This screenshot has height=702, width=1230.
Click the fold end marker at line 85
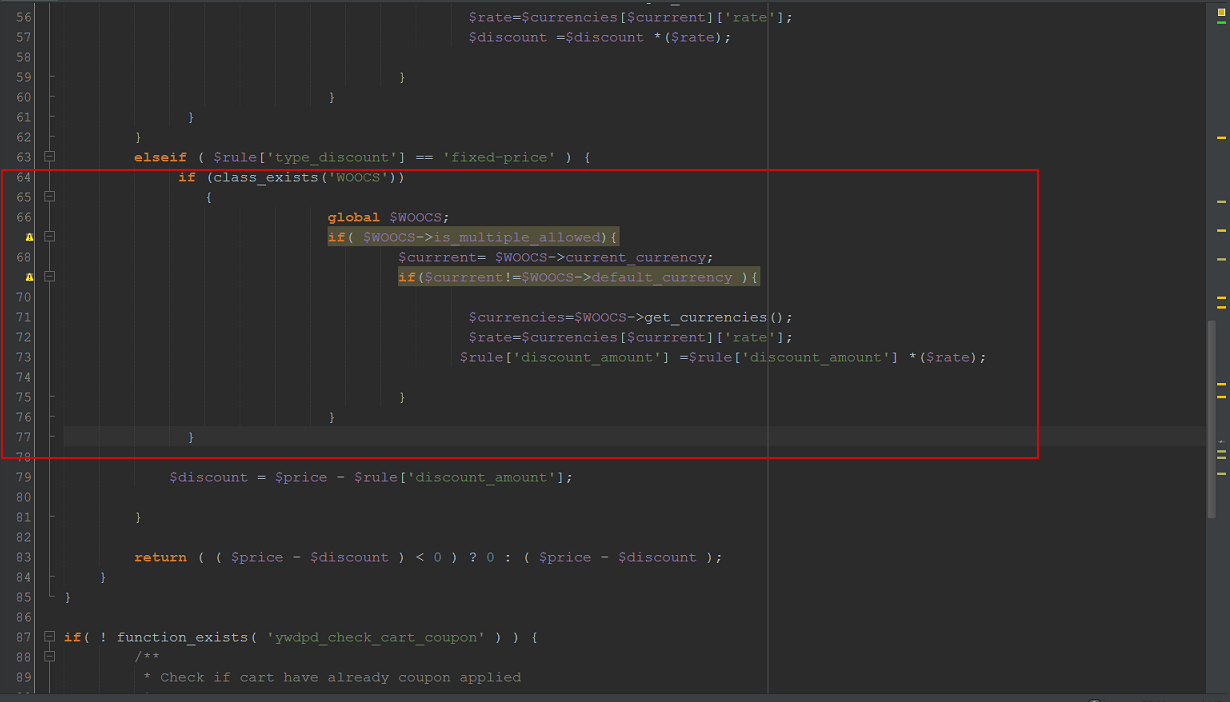[49, 597]
